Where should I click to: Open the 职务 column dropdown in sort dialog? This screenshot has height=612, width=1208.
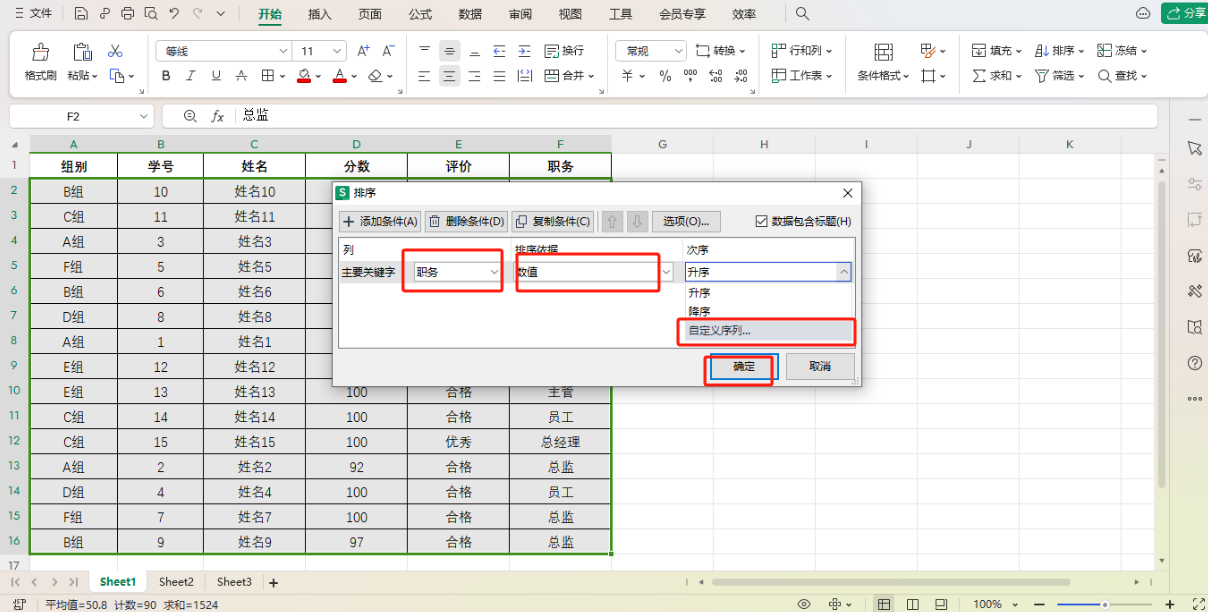494,271
